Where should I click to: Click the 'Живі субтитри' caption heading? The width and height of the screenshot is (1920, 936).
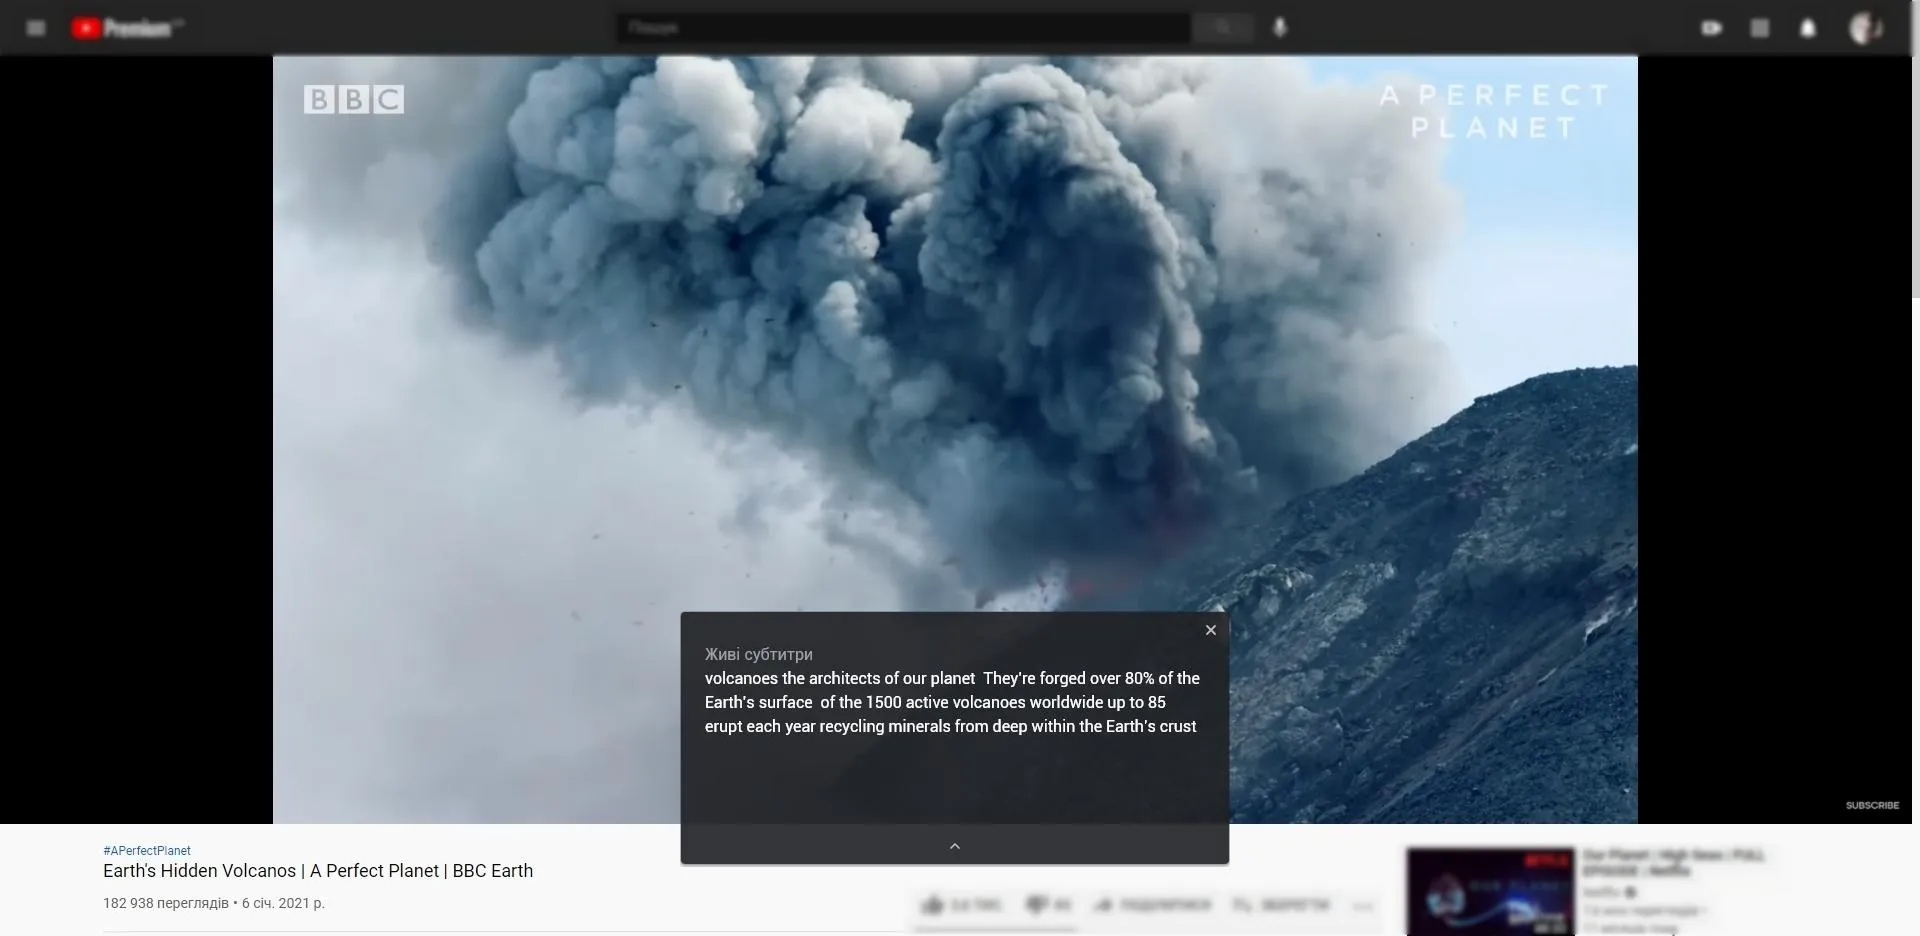point(758,654)
